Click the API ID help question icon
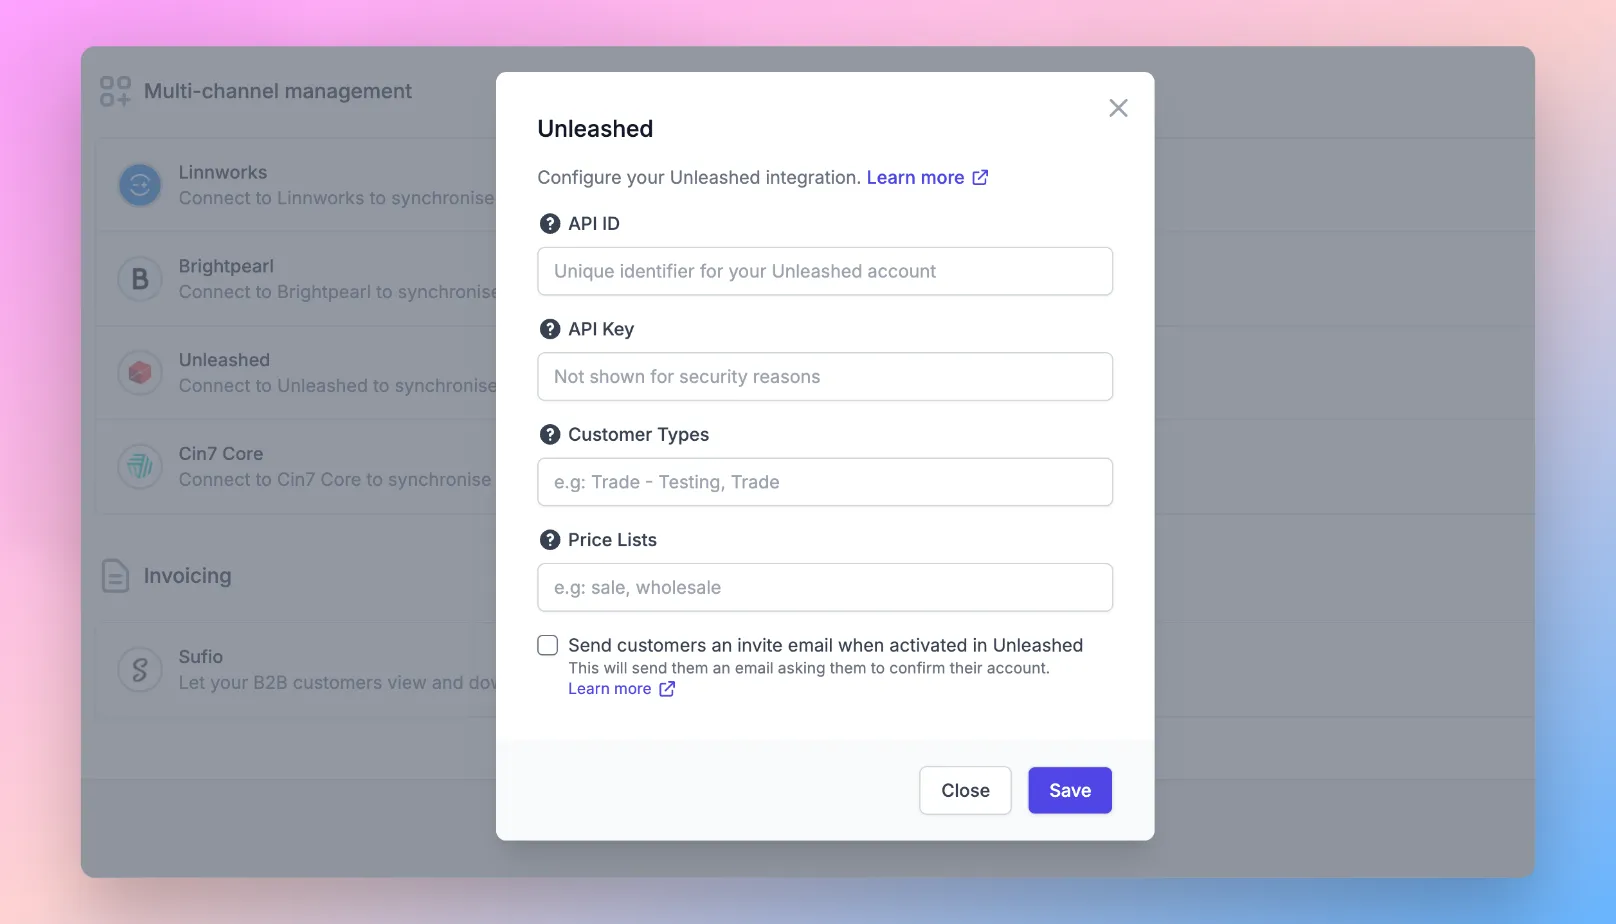 (549, 224)
